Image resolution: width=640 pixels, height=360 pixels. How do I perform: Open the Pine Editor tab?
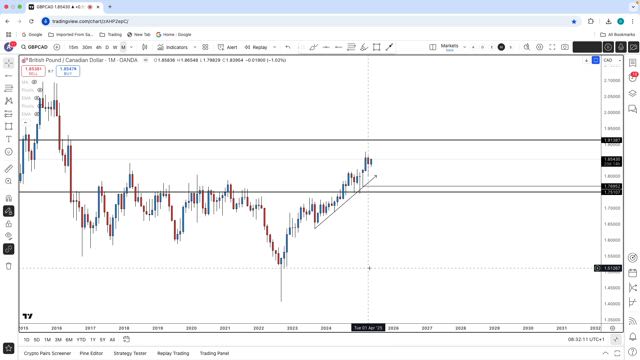pyautogui.click(x=91, y=353)
